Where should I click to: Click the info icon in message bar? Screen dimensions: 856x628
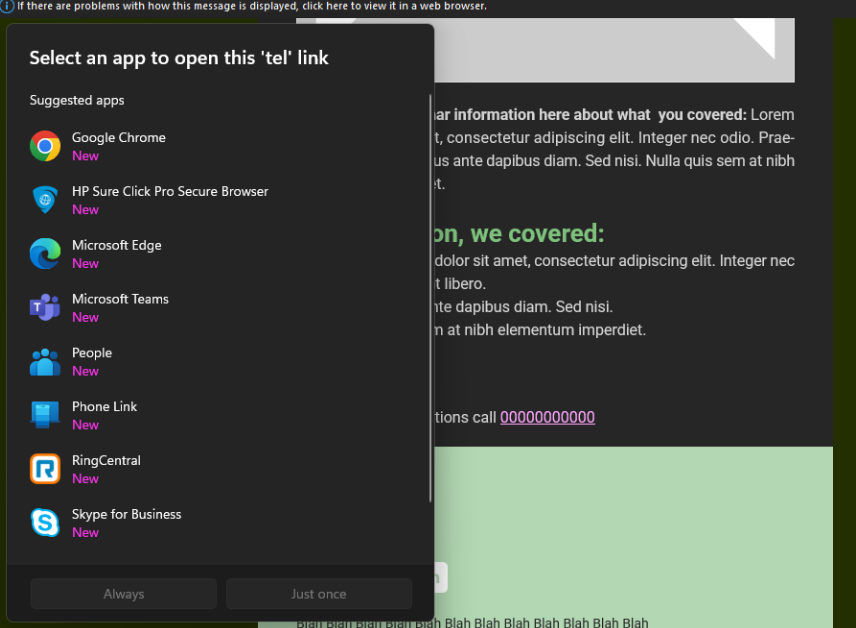7,6
